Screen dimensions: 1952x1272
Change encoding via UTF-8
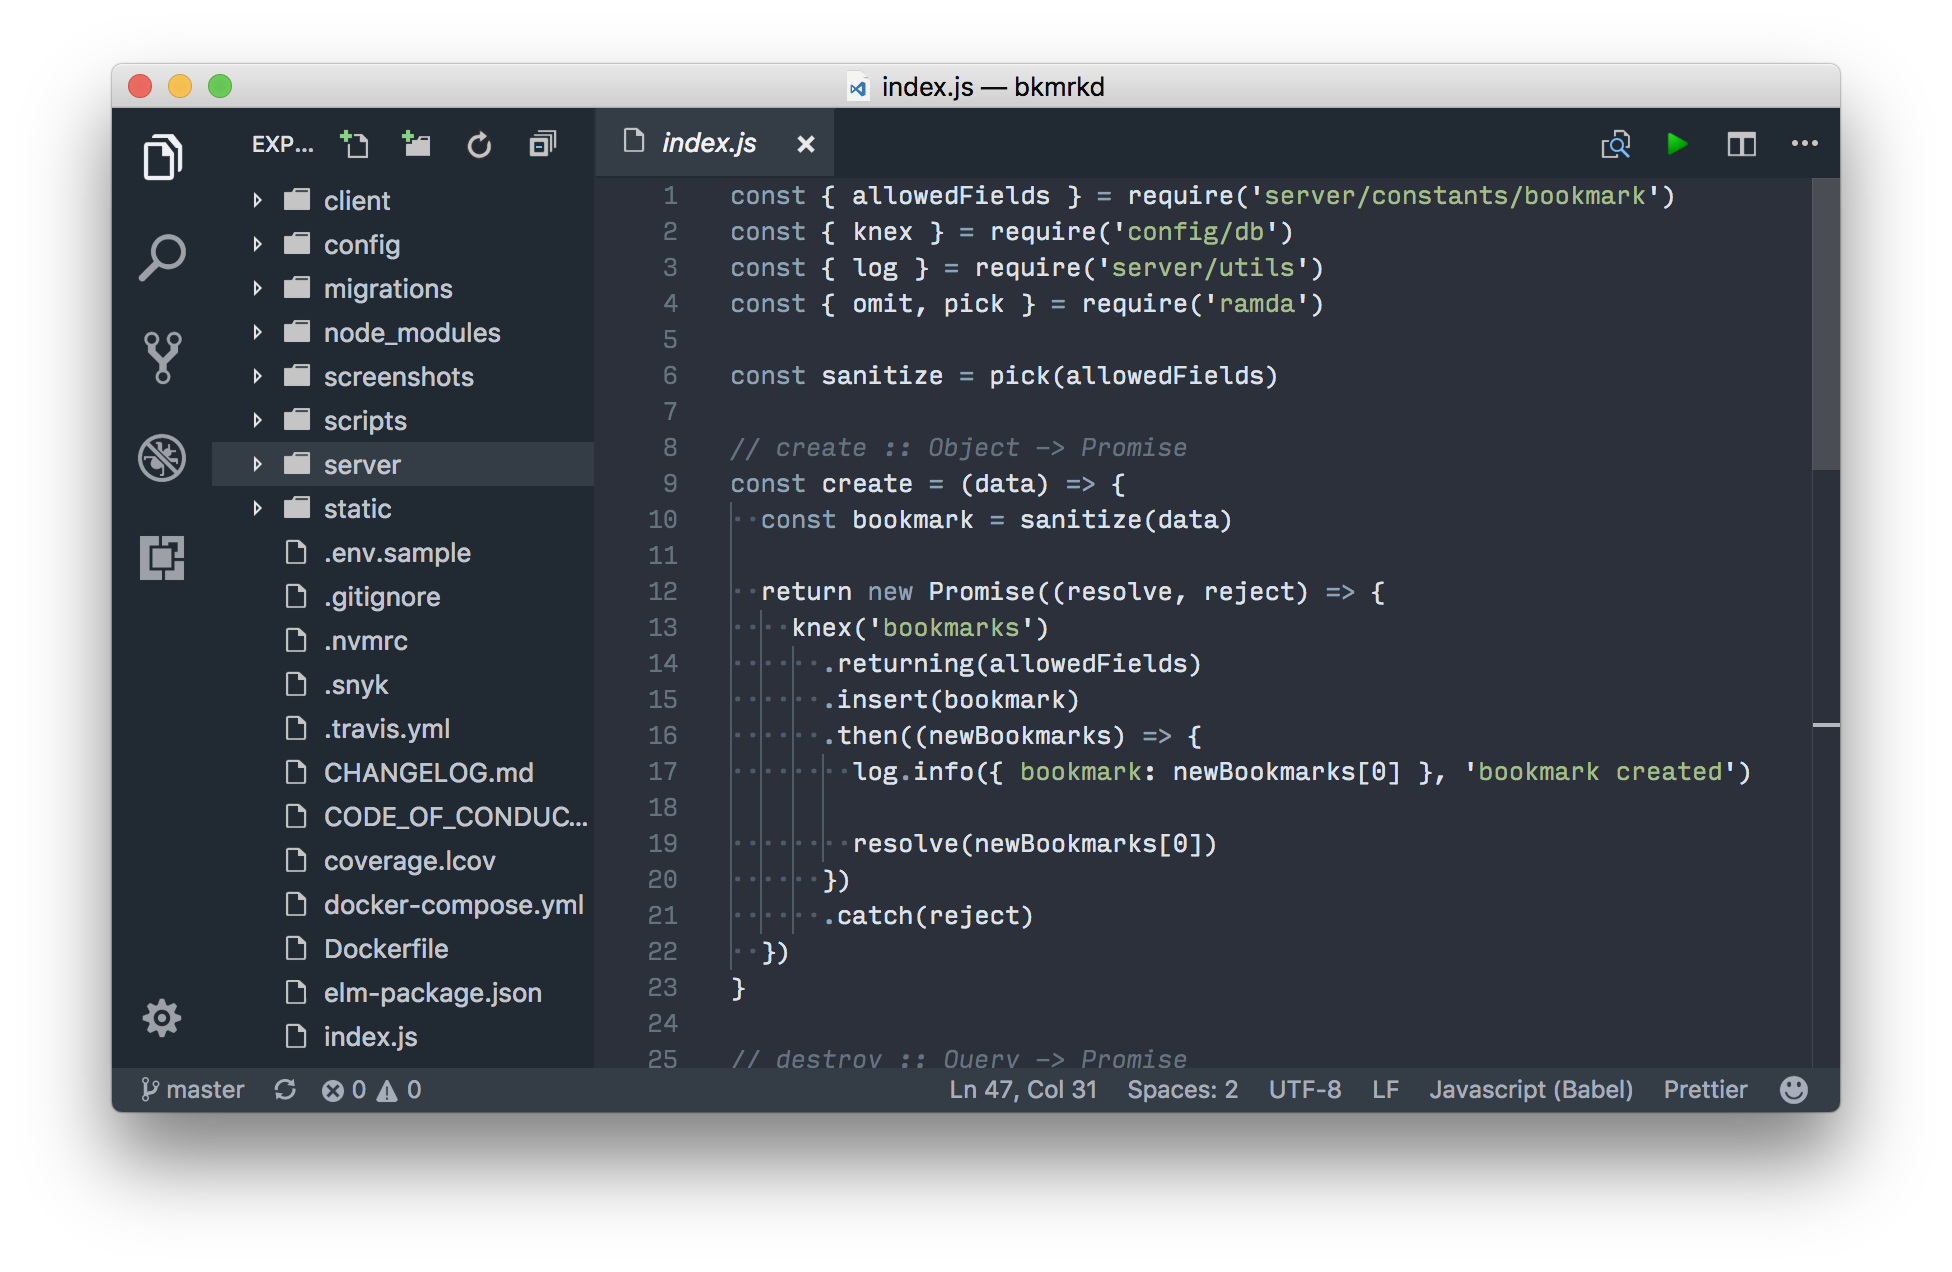click(x=1304, y=1089)
